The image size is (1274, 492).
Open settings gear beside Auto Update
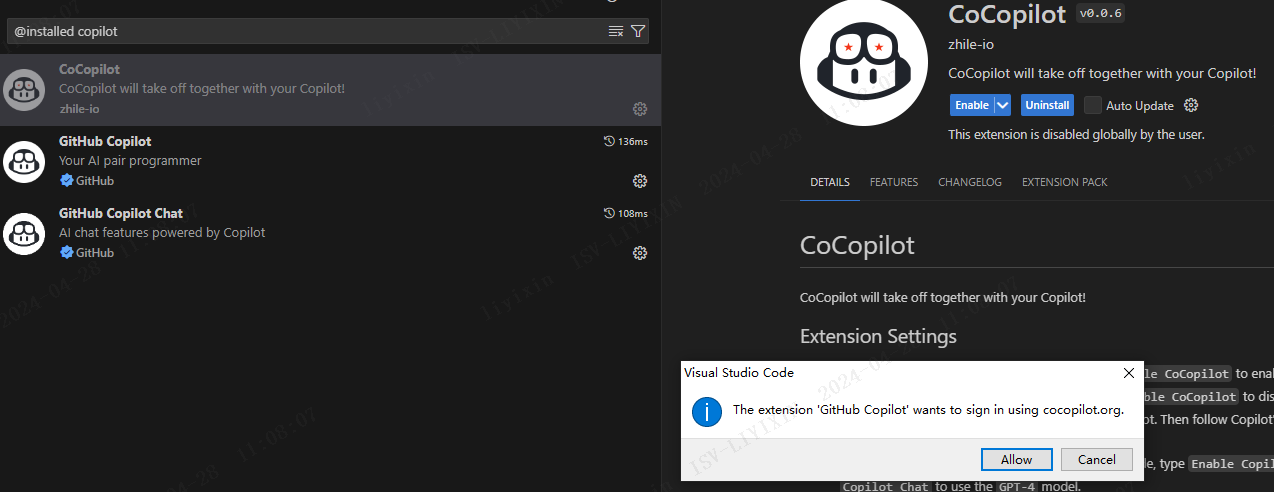(1191, 105)
